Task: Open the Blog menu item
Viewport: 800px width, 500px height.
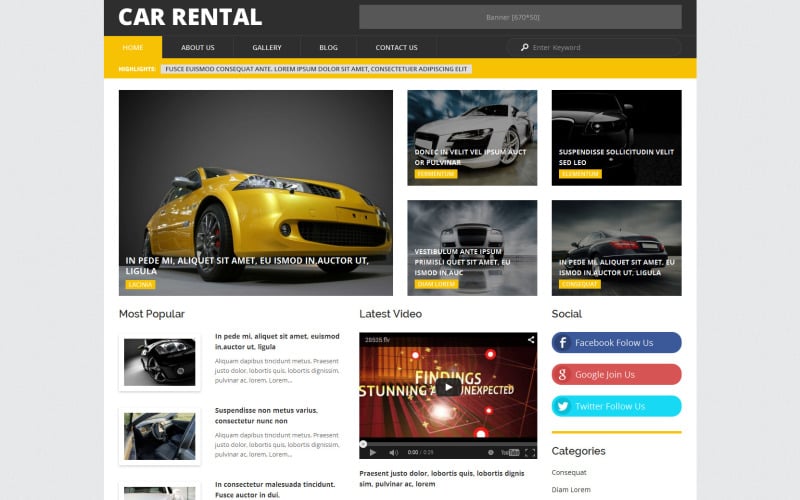Action: click(329, 47)
